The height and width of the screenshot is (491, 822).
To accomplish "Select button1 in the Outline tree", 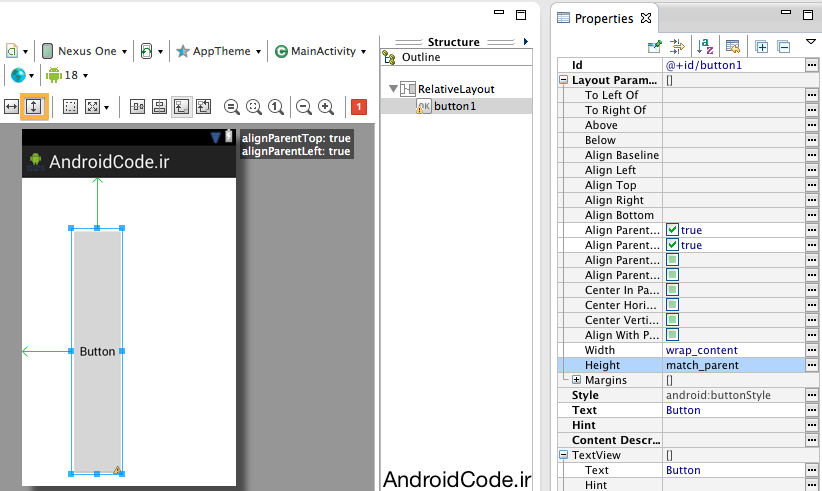I will (454, 106).
